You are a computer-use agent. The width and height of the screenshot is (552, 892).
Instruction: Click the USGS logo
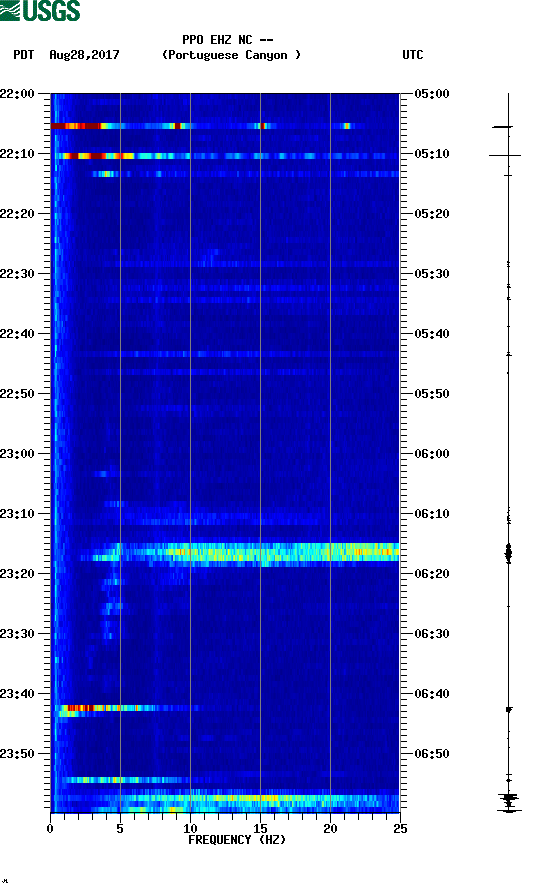click(40, 10)
